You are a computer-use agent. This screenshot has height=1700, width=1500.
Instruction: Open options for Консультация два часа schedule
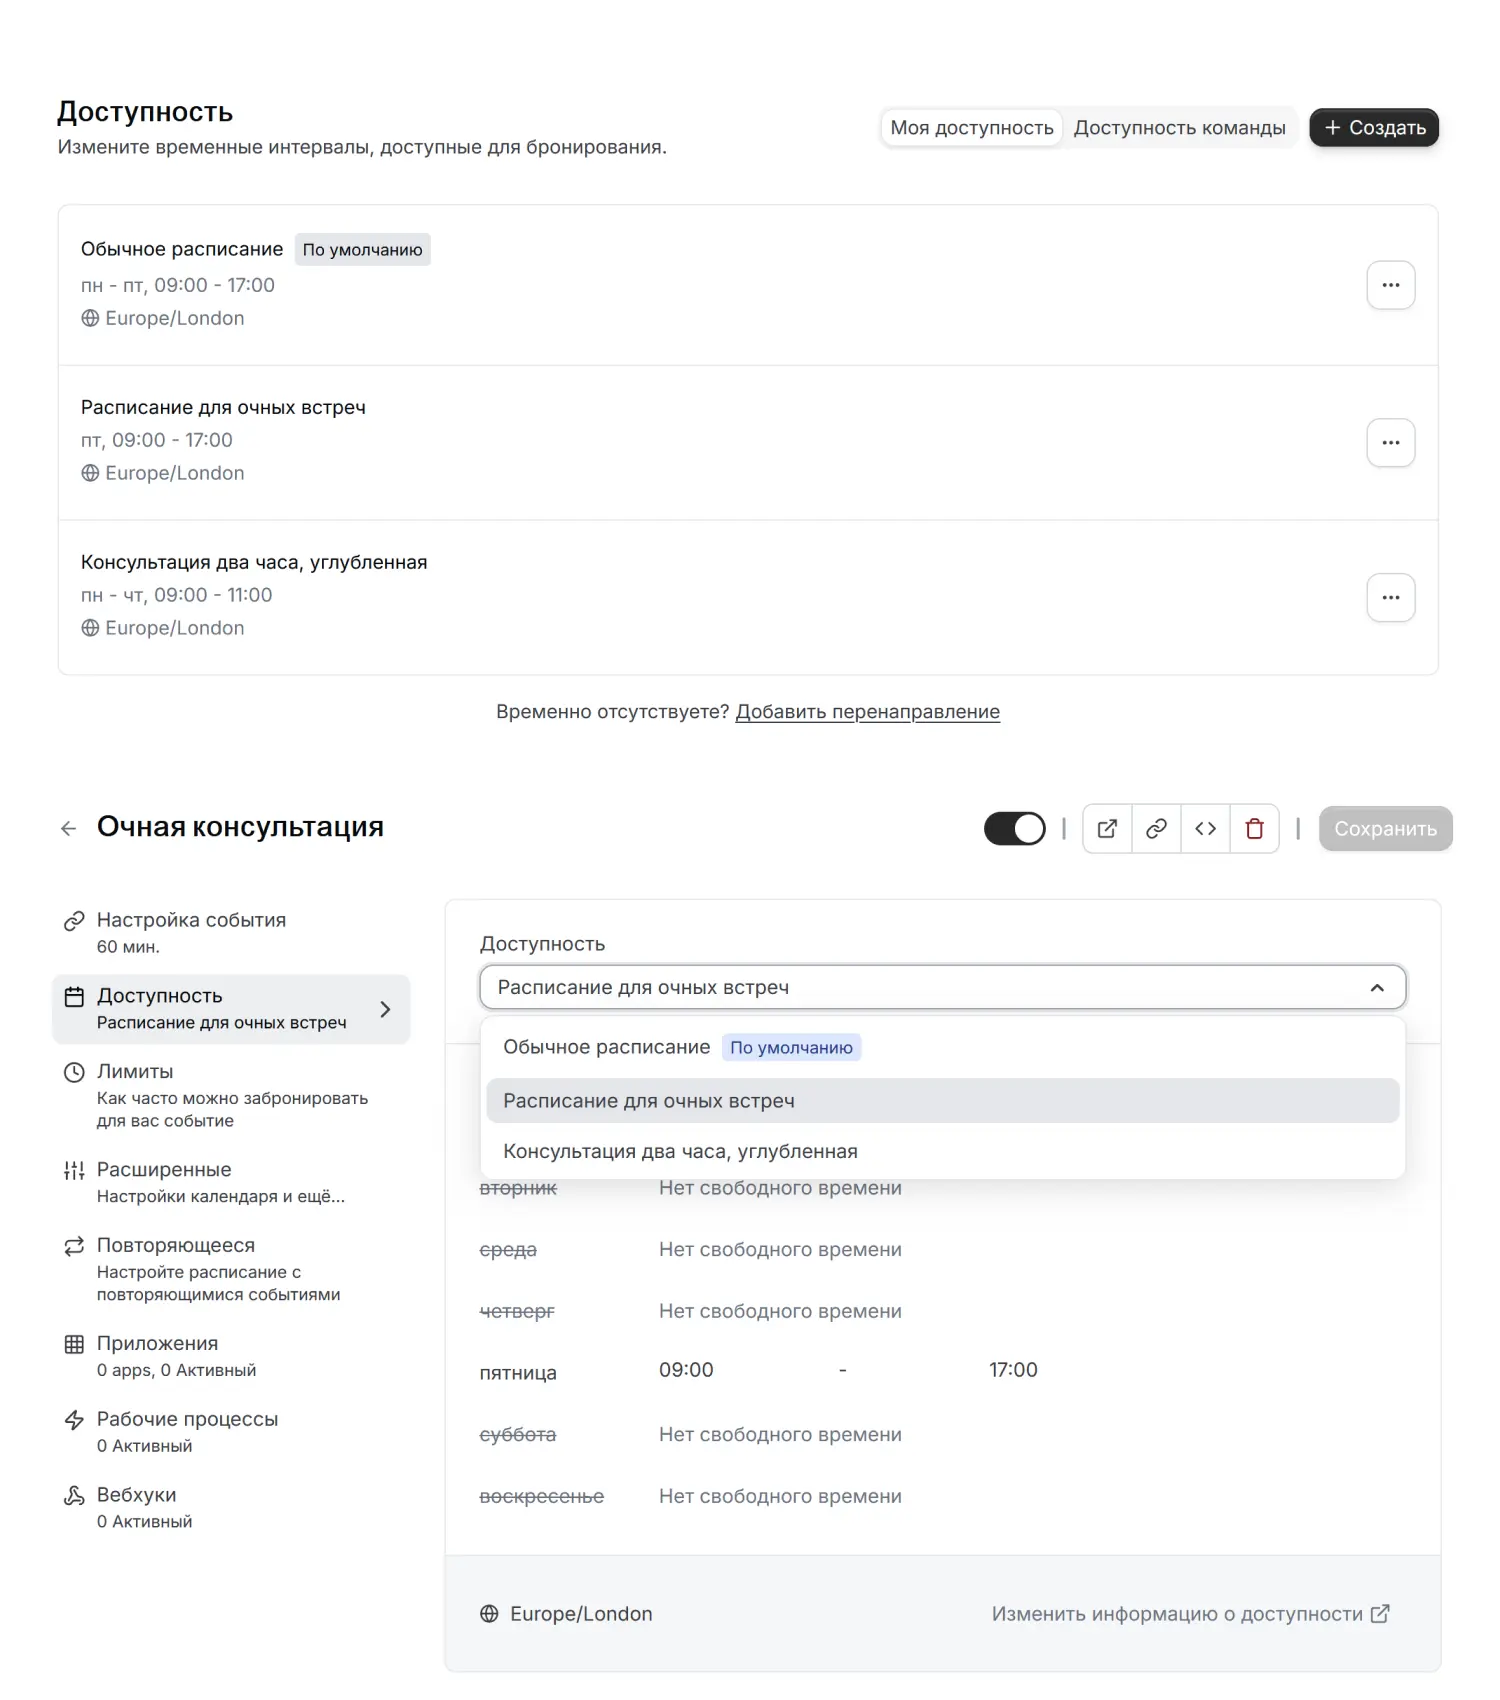point(1390,598)
